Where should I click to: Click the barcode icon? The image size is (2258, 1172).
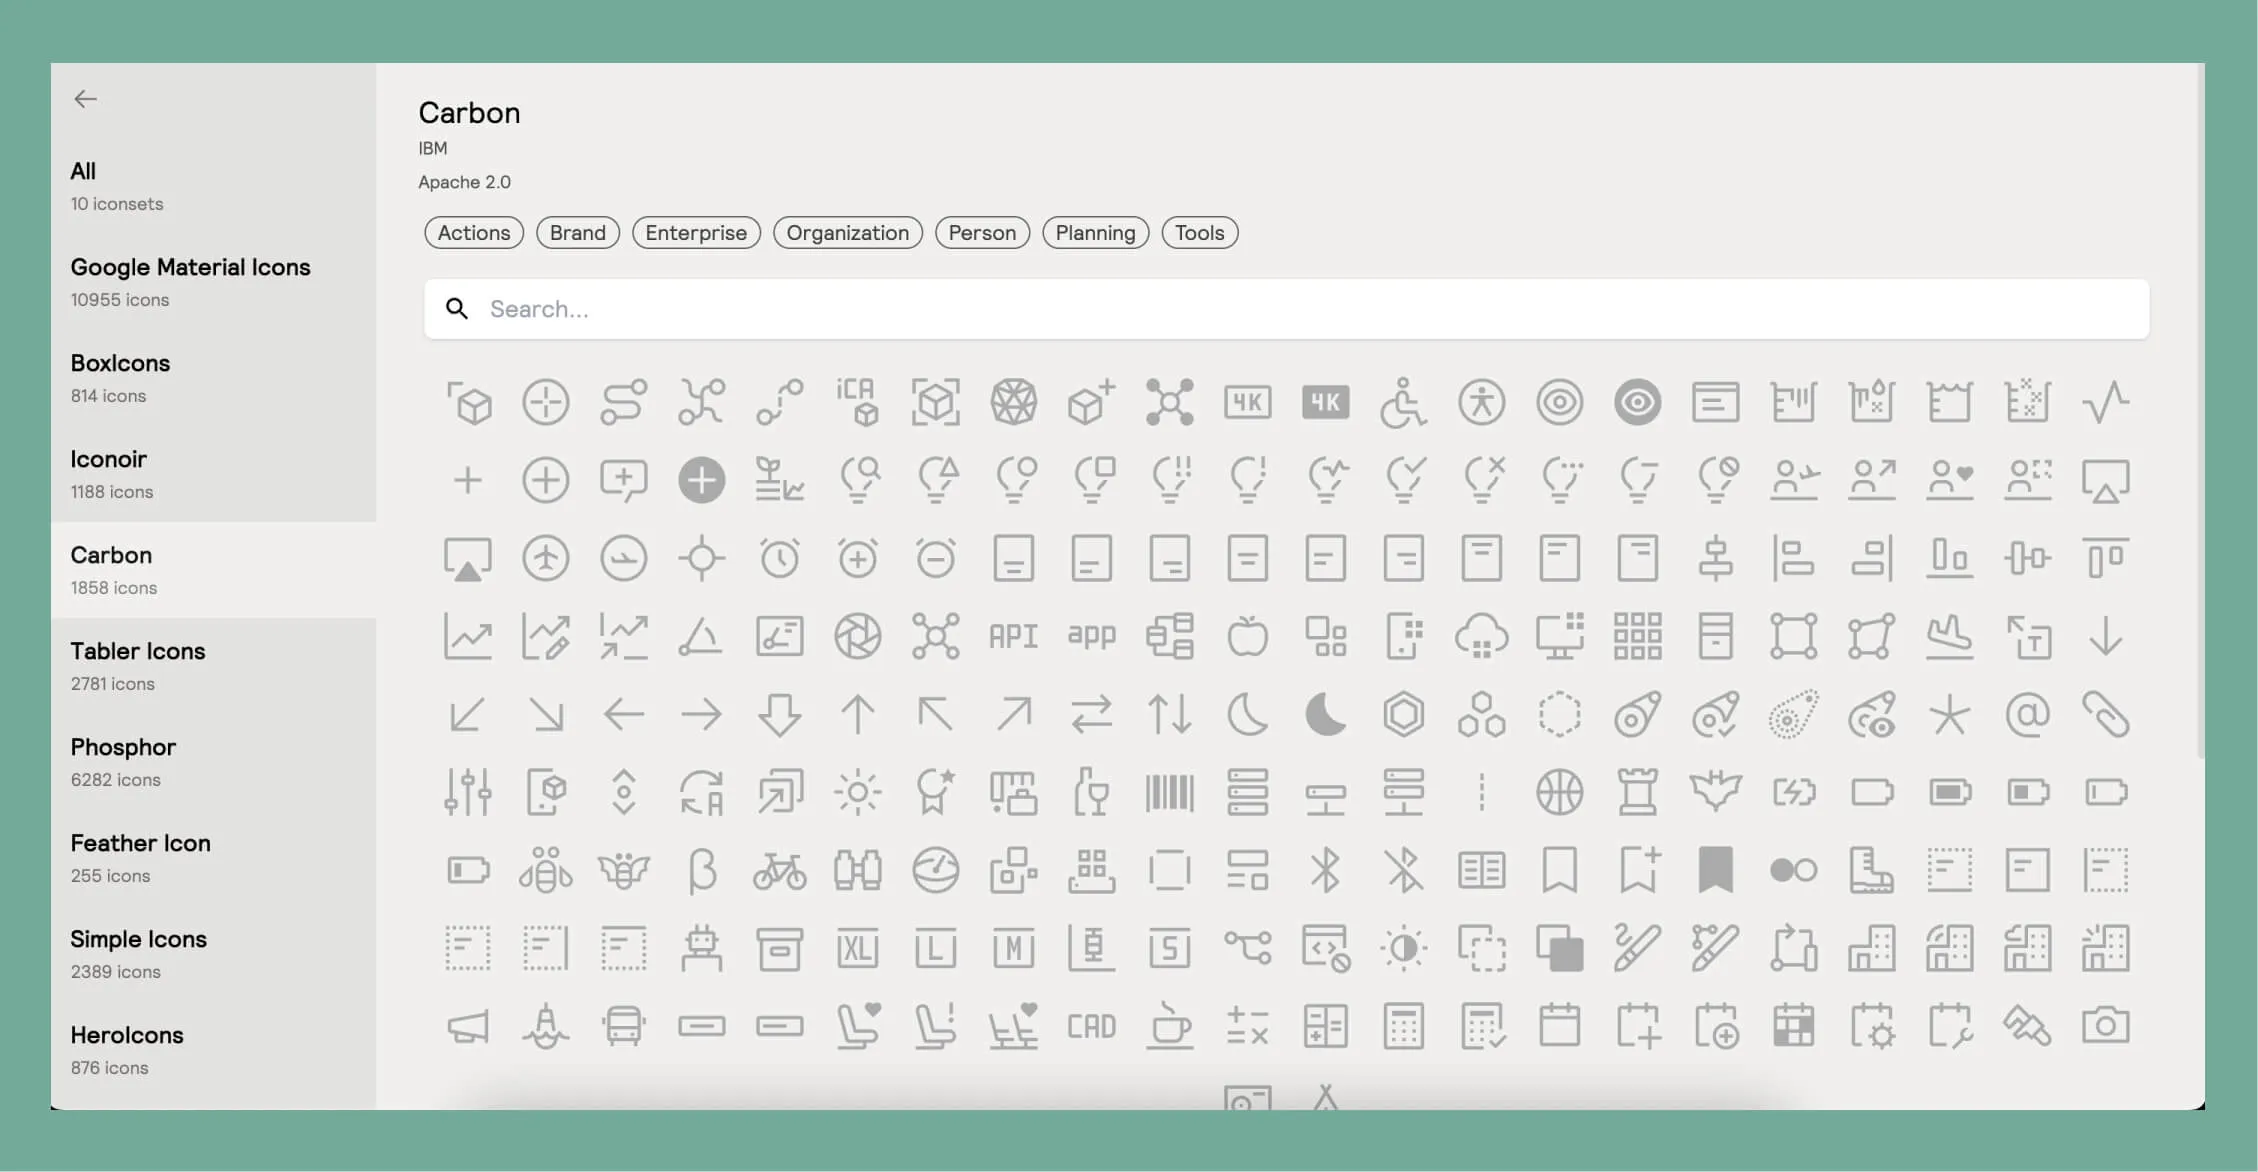pos(1170,792)
